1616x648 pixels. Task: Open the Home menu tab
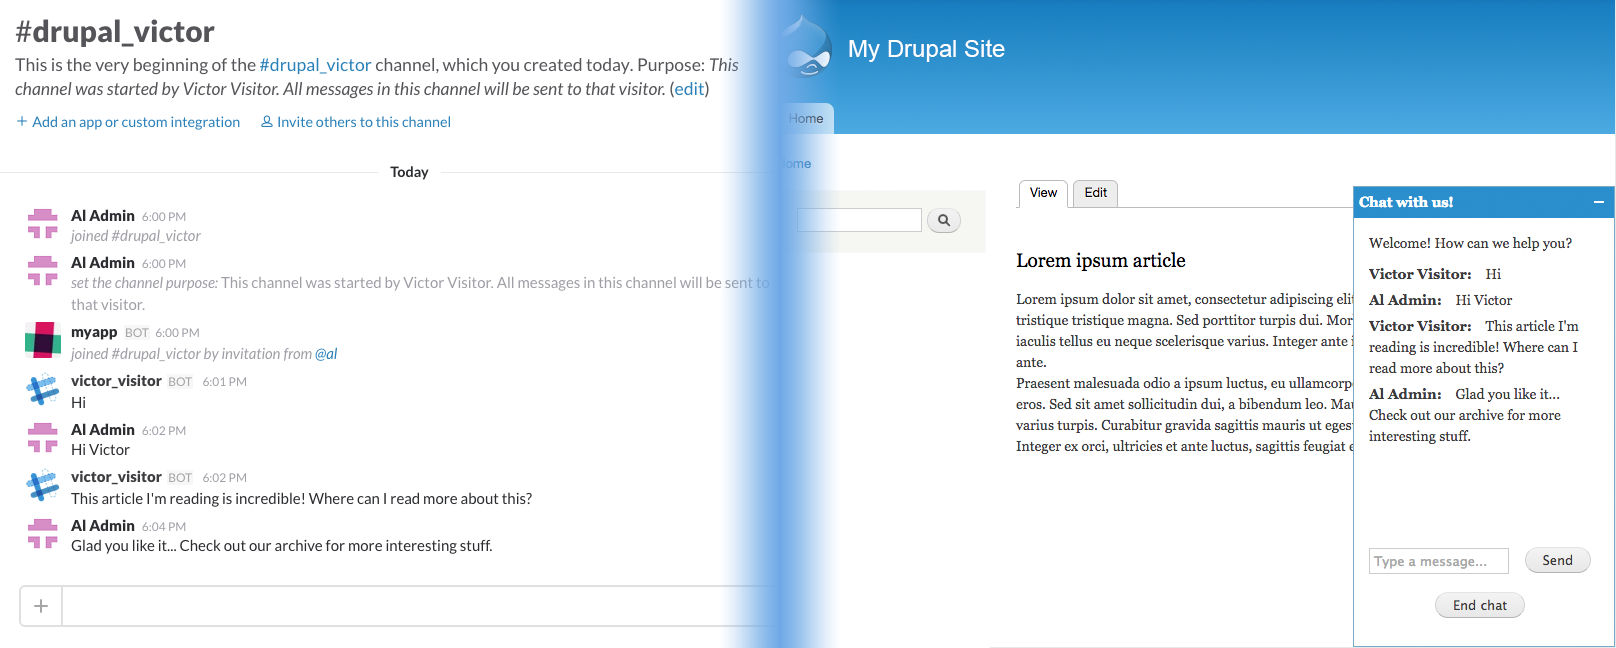click(806, 118)
